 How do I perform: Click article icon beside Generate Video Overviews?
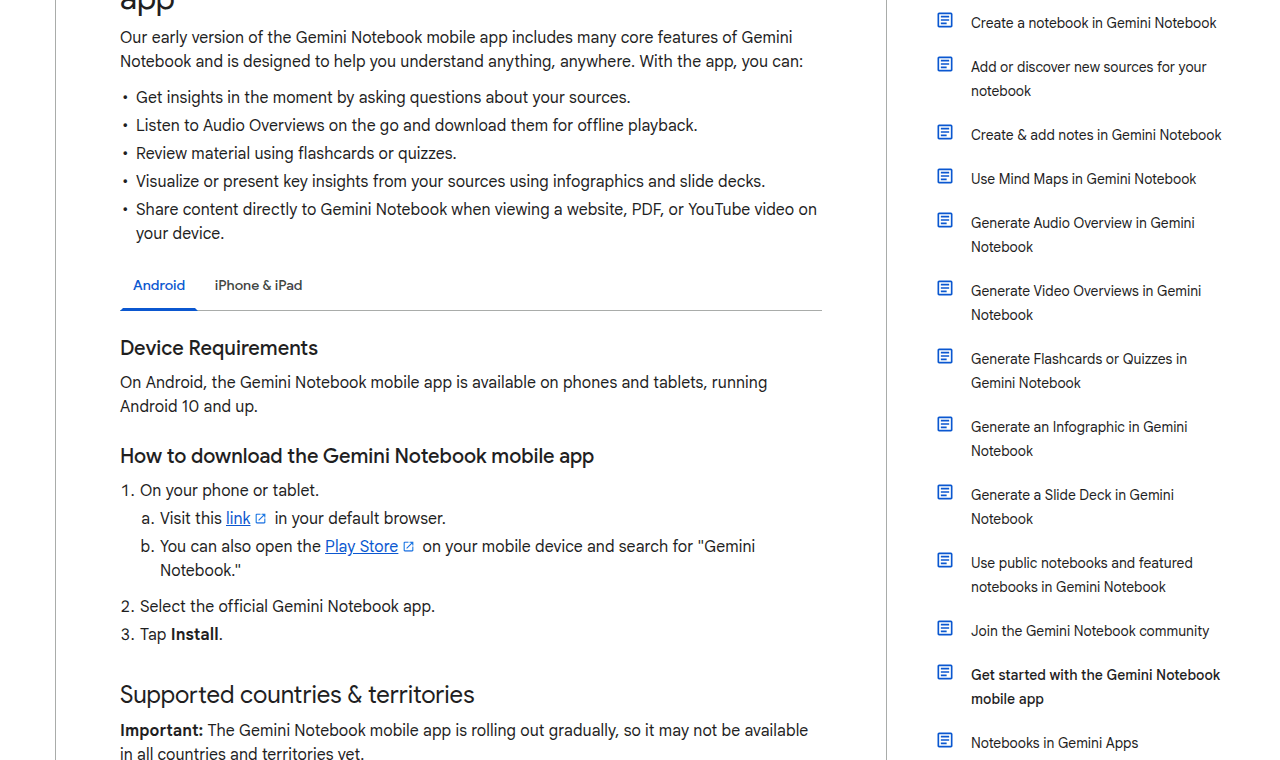[945, 288]
